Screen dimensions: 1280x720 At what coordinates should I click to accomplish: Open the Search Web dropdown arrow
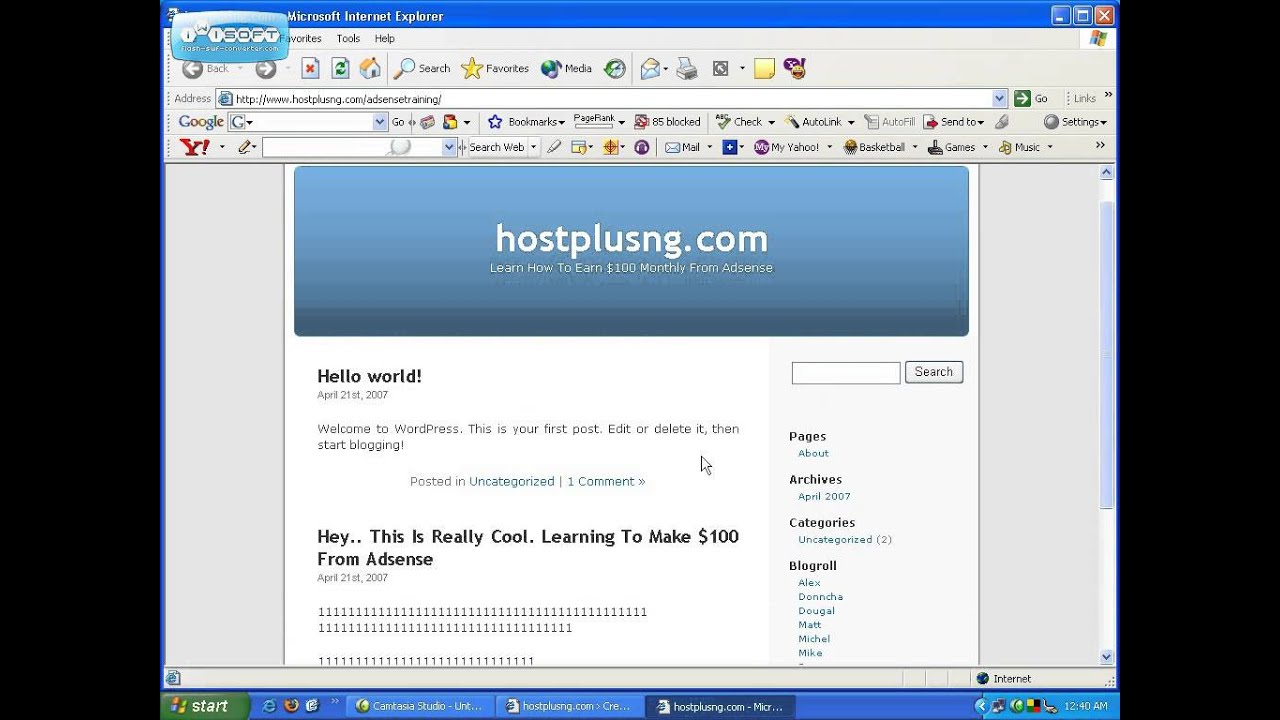point(533,147)
